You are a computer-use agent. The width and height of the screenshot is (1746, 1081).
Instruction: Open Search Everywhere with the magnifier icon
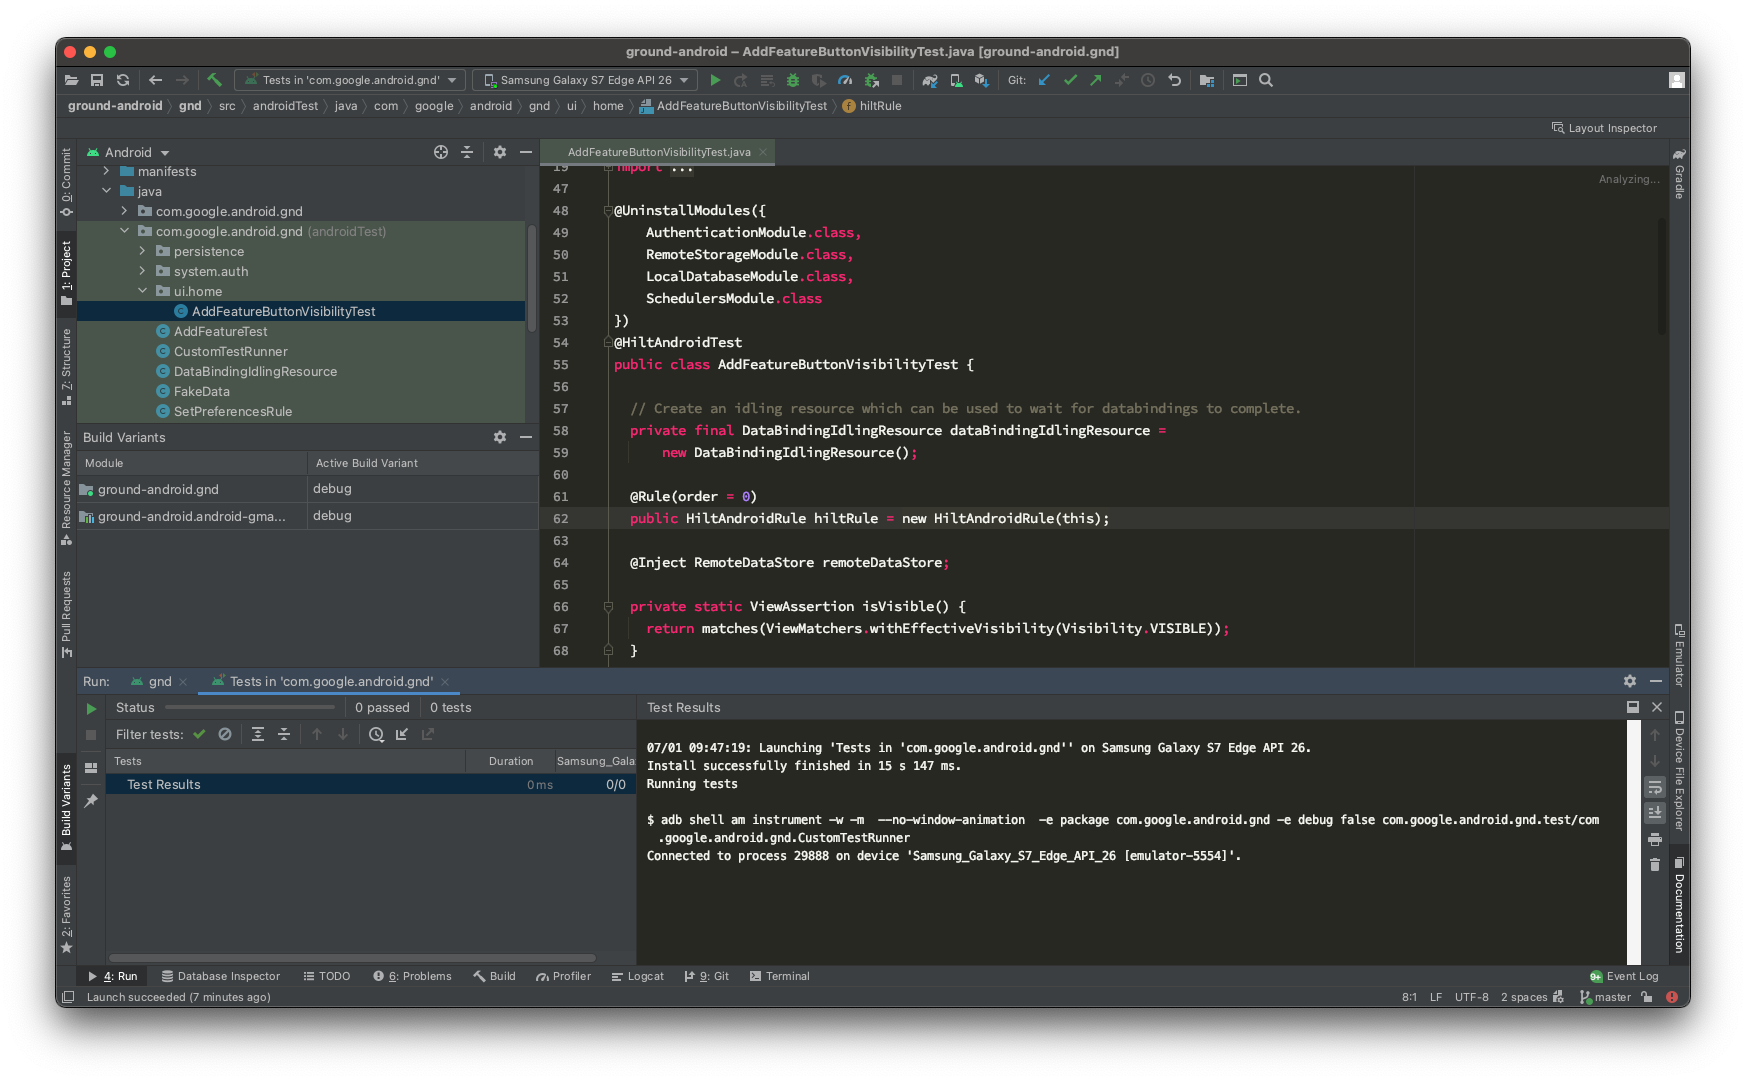click(x=1265, y=80)
